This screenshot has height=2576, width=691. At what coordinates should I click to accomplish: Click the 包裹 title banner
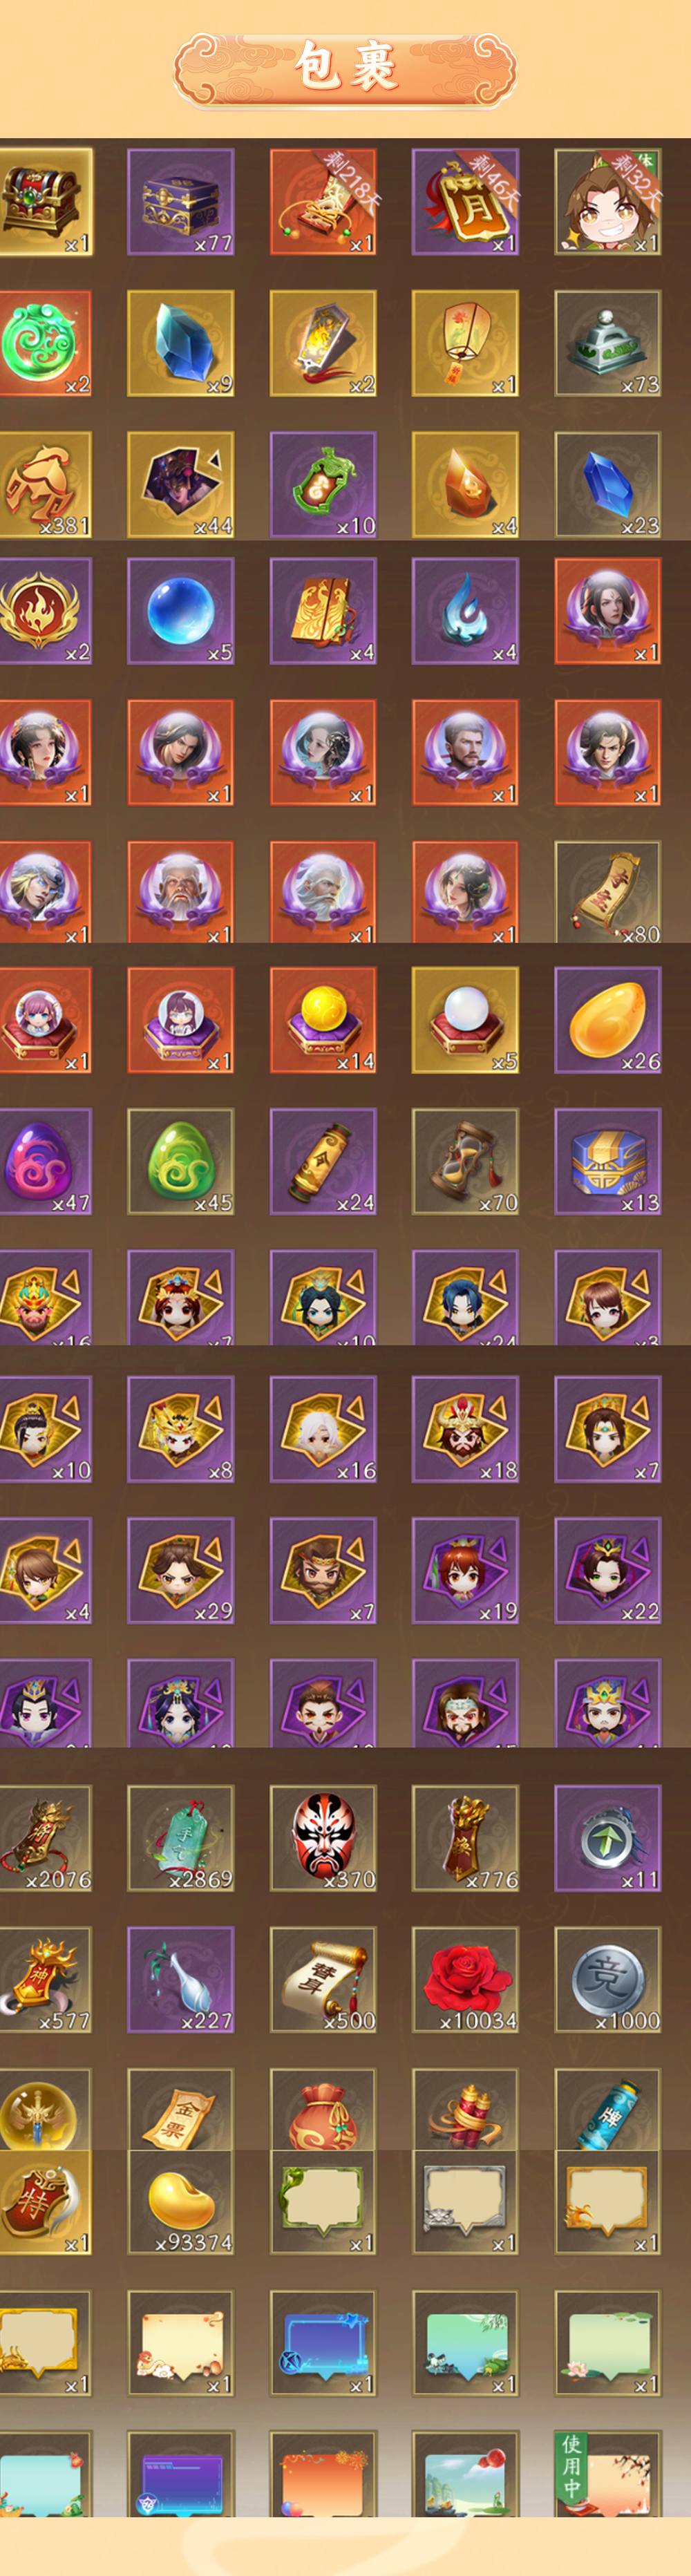coord(346,68)
